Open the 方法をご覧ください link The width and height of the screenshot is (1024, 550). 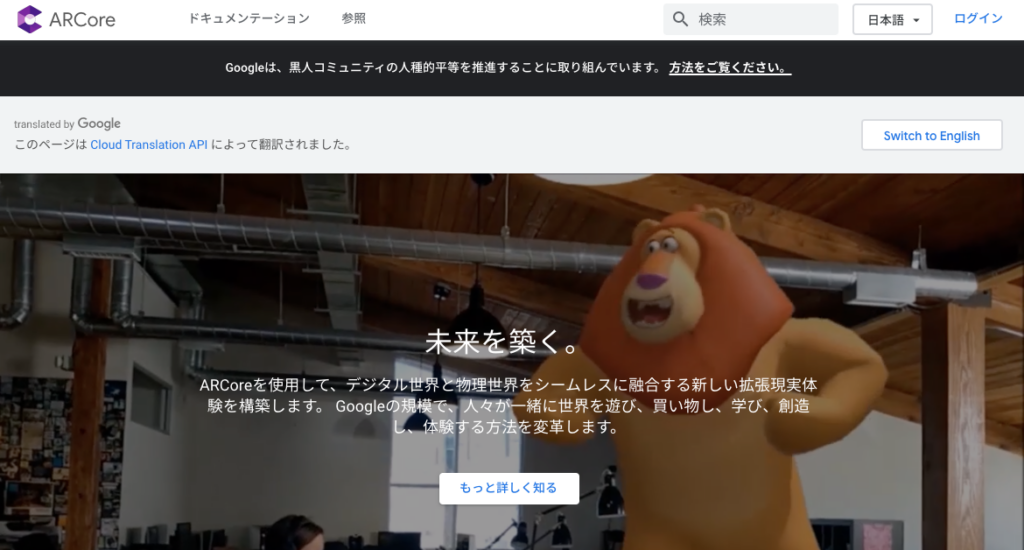[729, 67]
